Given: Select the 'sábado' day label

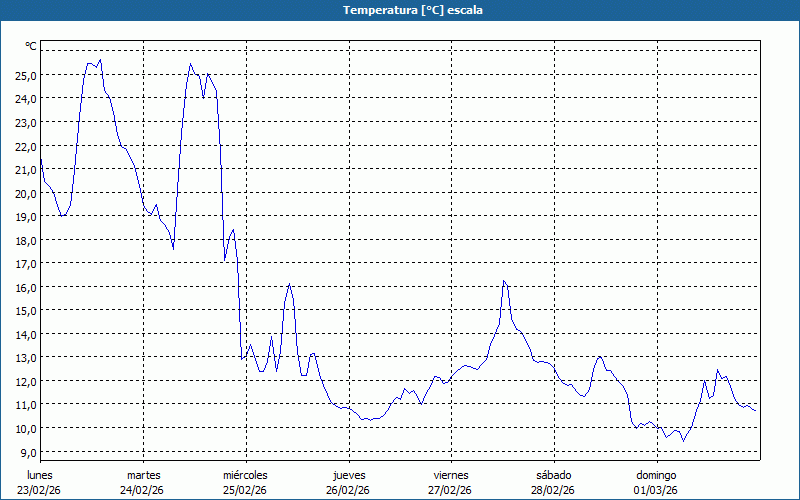Looking at the screenshot, I should (x=554, y=476).
